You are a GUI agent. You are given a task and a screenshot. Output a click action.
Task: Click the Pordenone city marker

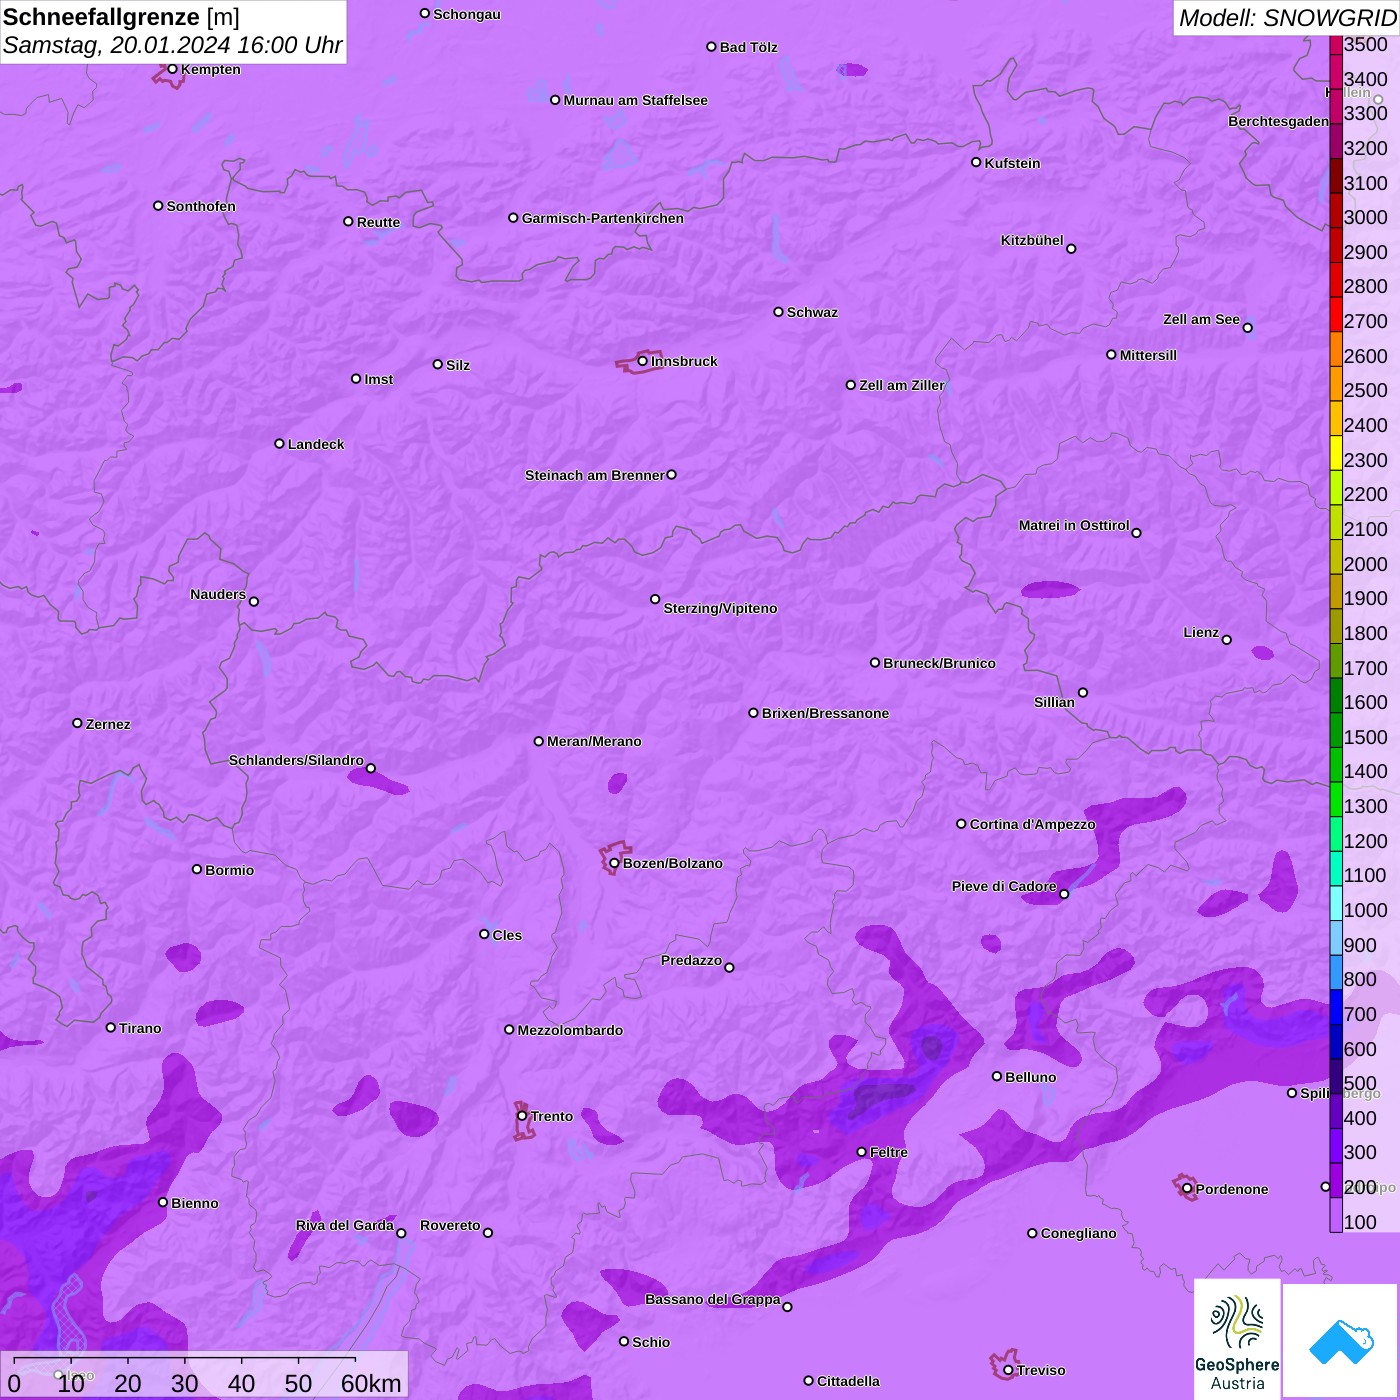click(1187, 1189)
